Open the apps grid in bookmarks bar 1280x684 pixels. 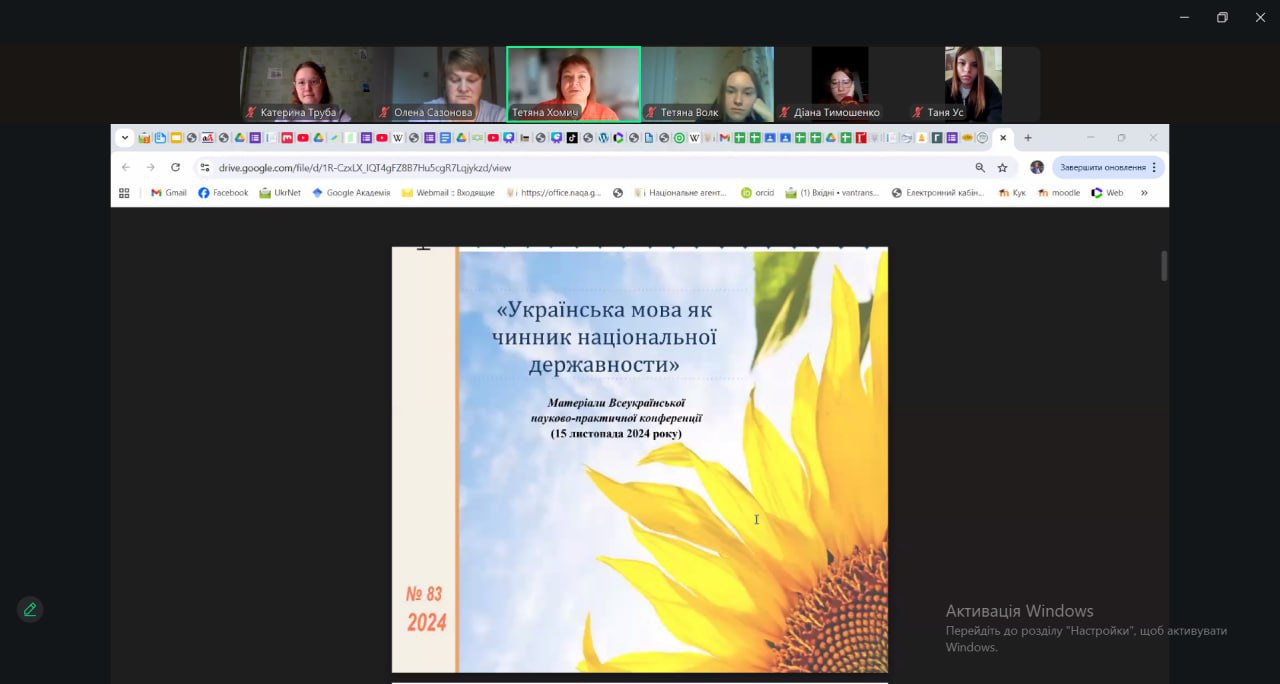[125, 193]
